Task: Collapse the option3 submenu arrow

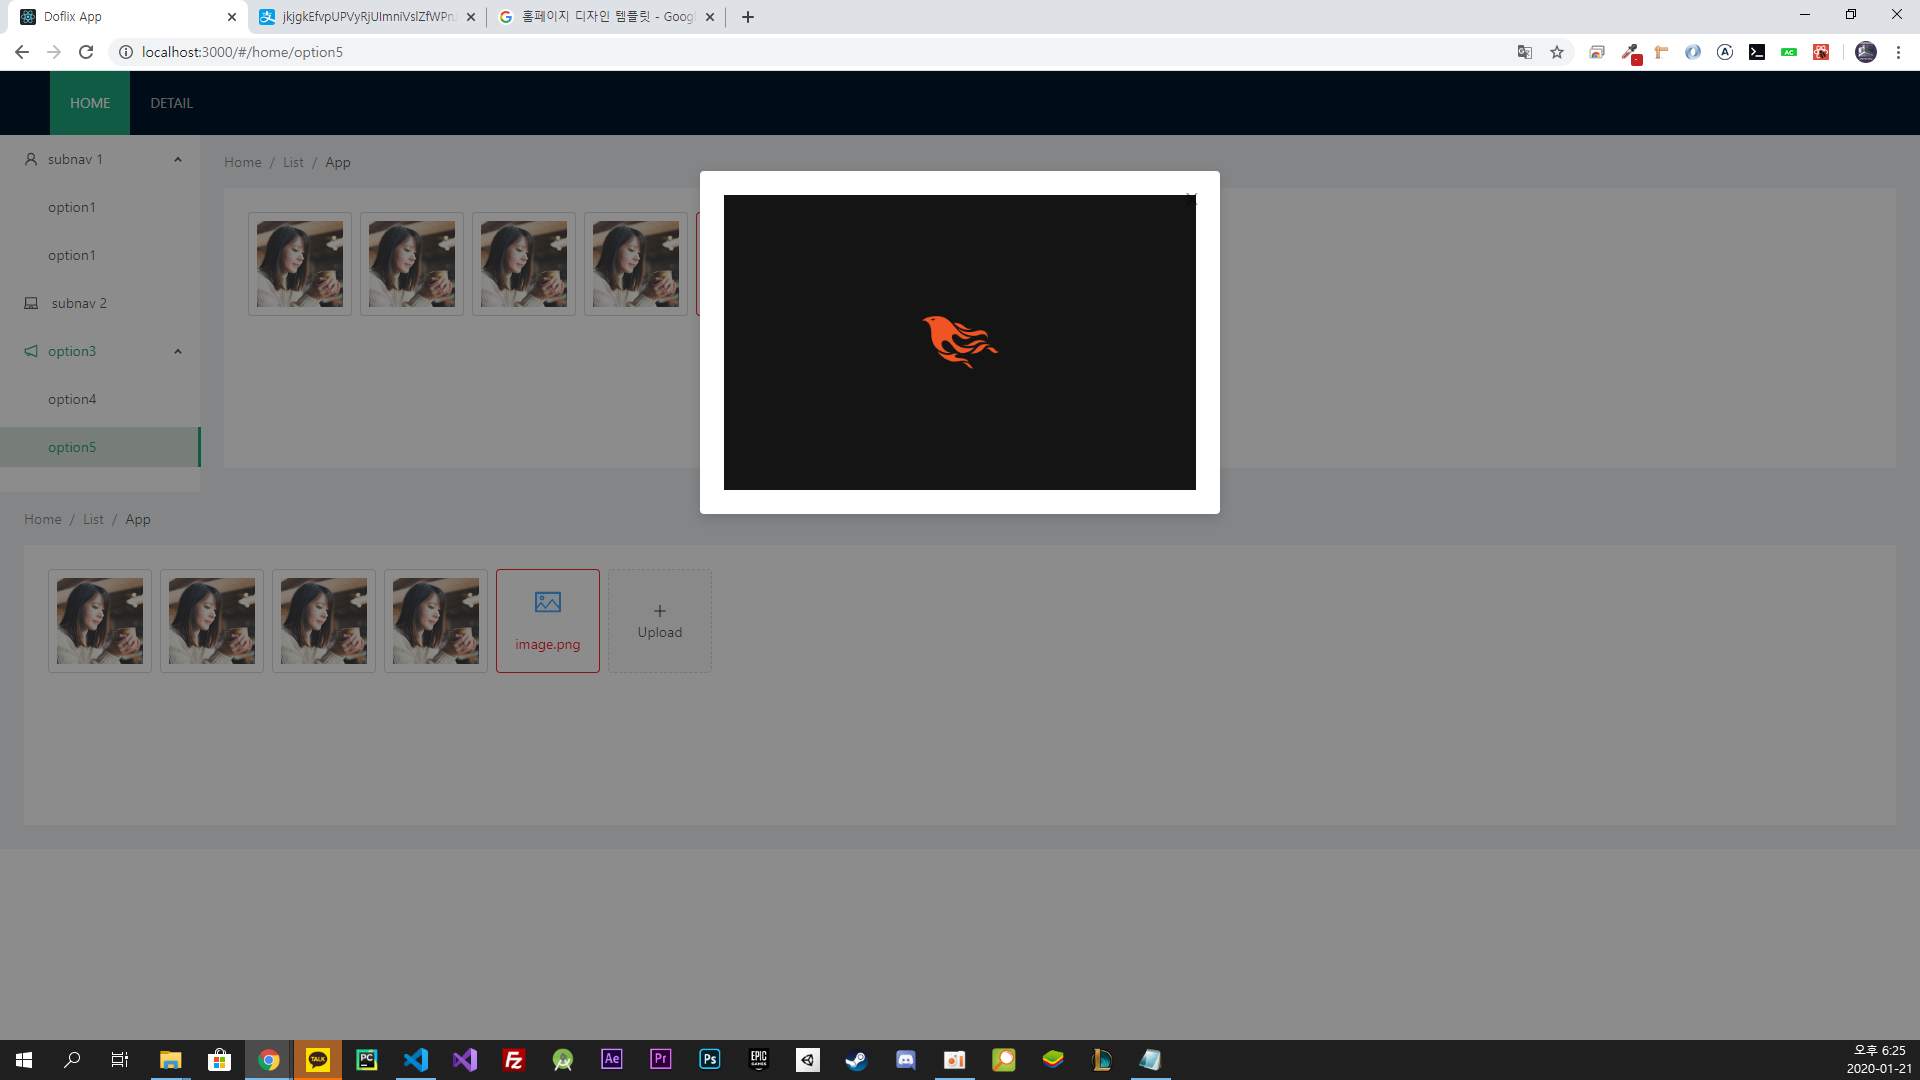Action: point(178,352)
